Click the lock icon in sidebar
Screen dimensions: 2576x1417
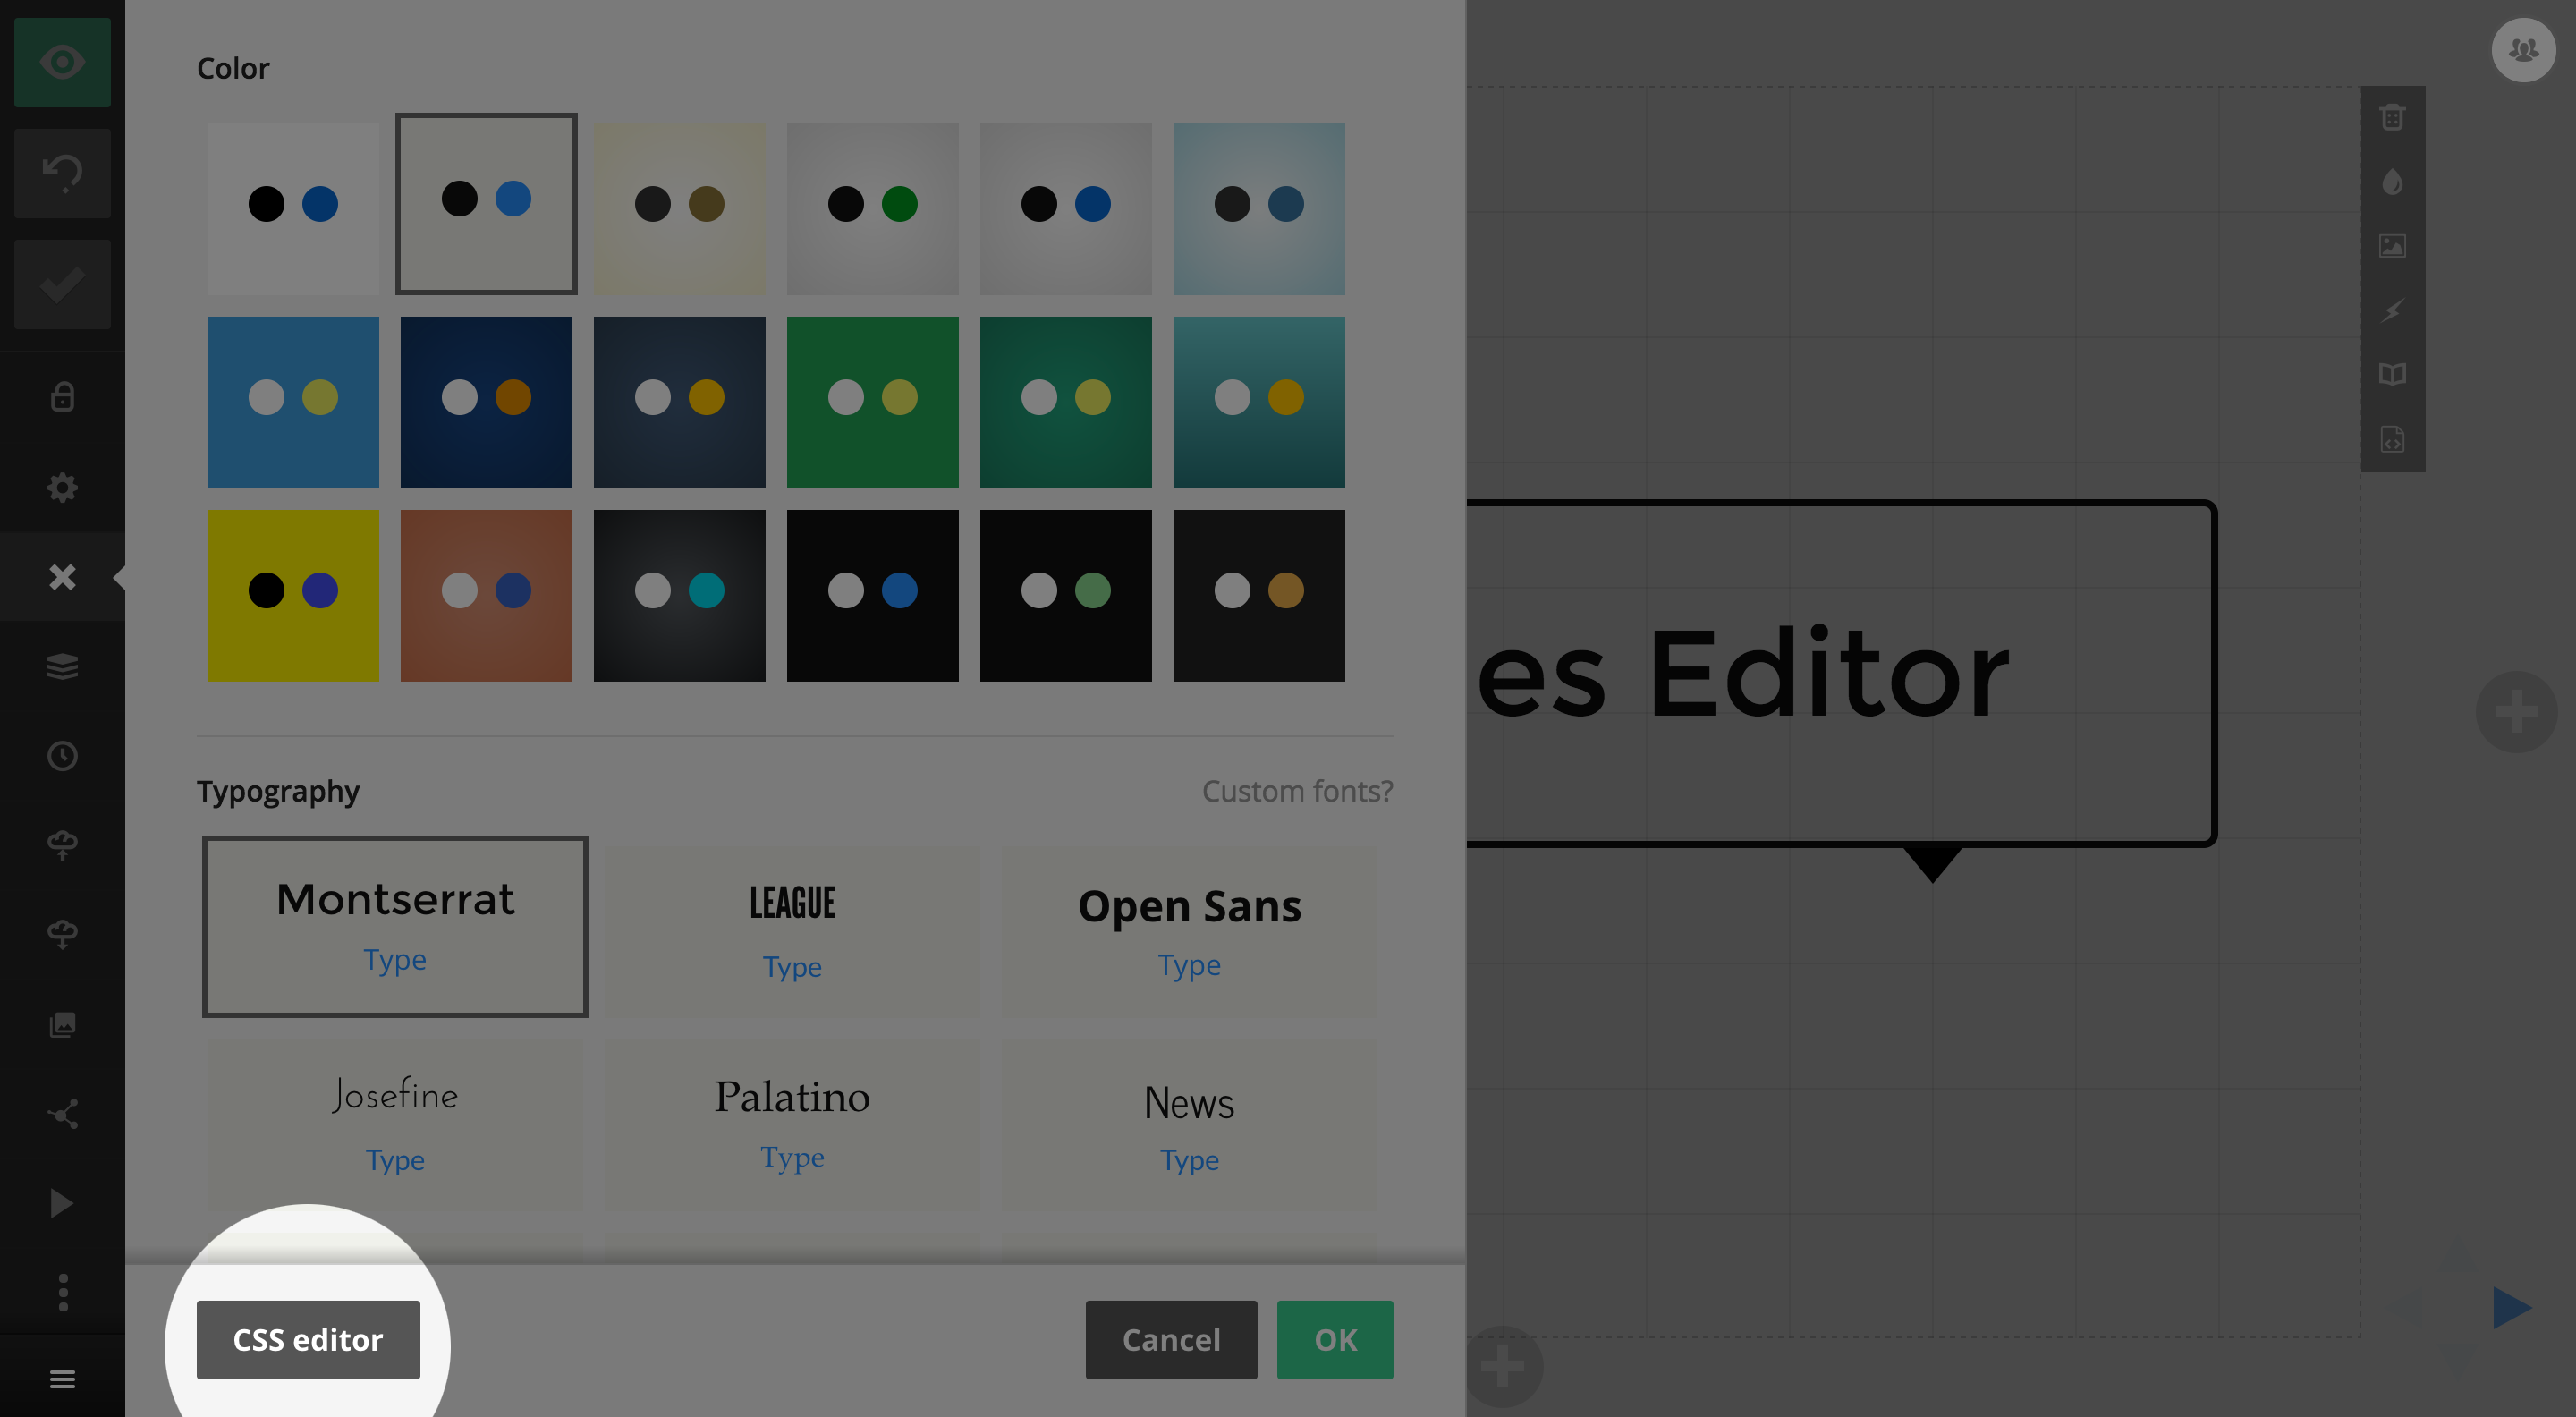63,396
